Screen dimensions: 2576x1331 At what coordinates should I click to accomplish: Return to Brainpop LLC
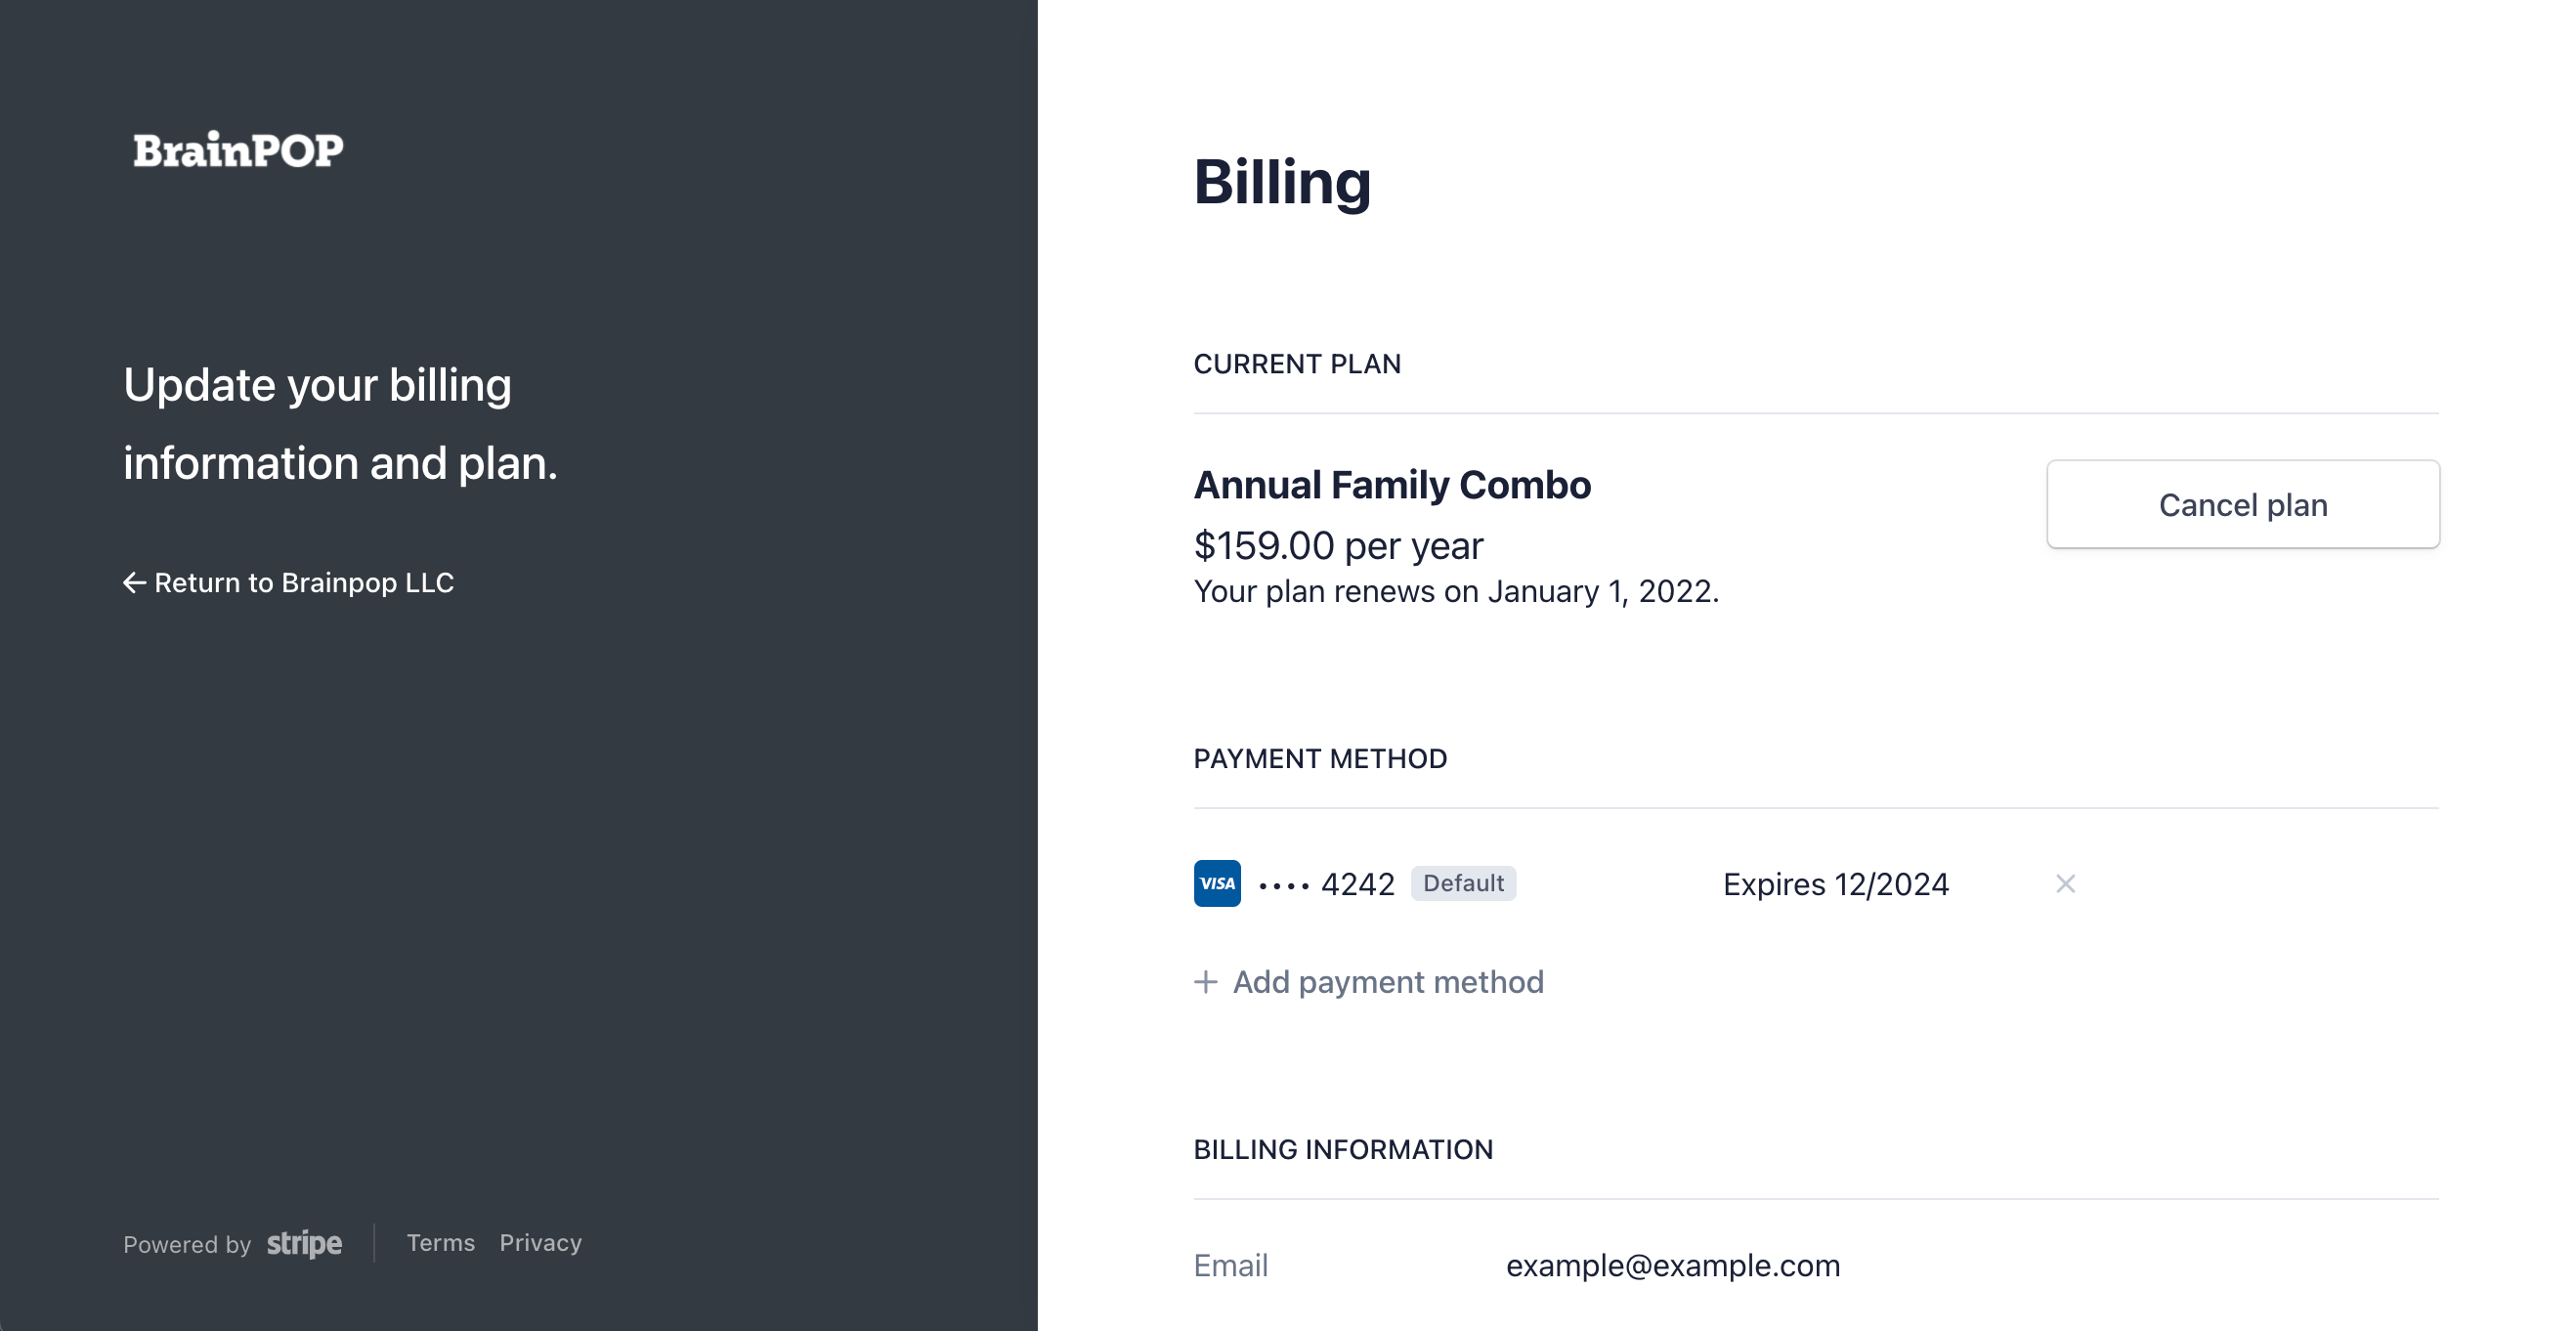pyautogui.click(x=303, y=583)
